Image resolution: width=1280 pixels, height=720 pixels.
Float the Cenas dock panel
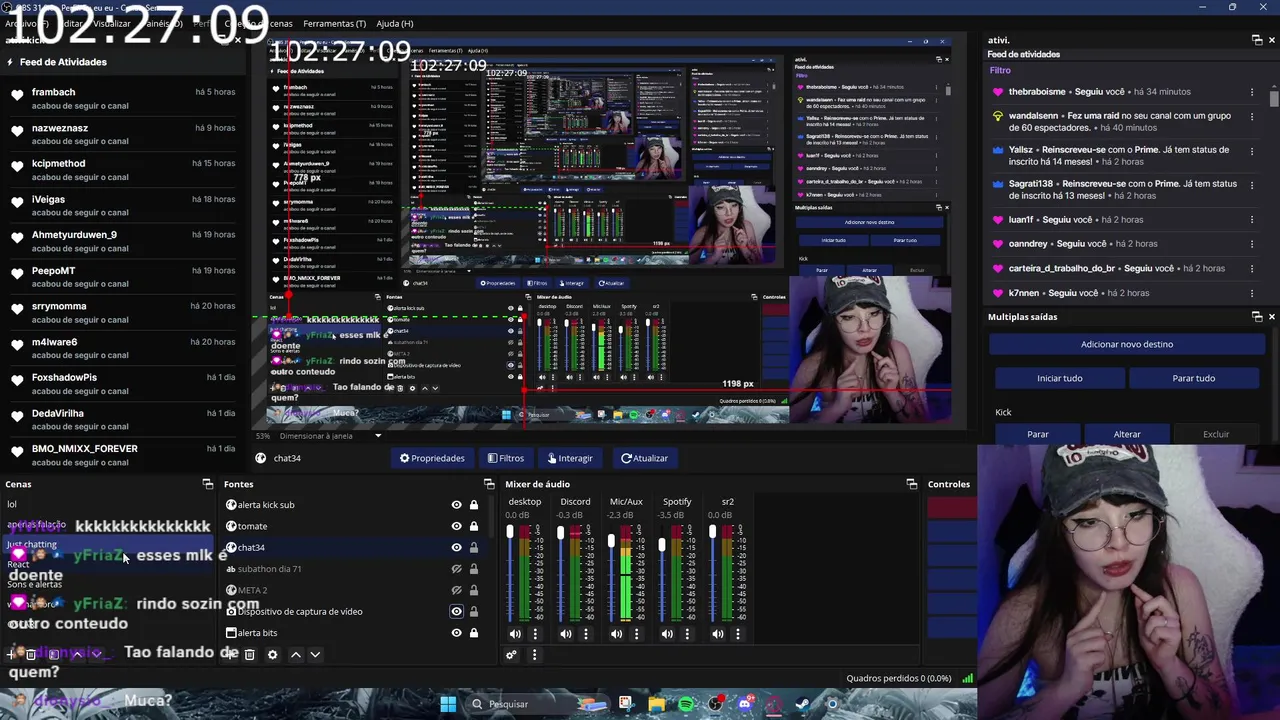pyautogui.click(x=208, y=484)
